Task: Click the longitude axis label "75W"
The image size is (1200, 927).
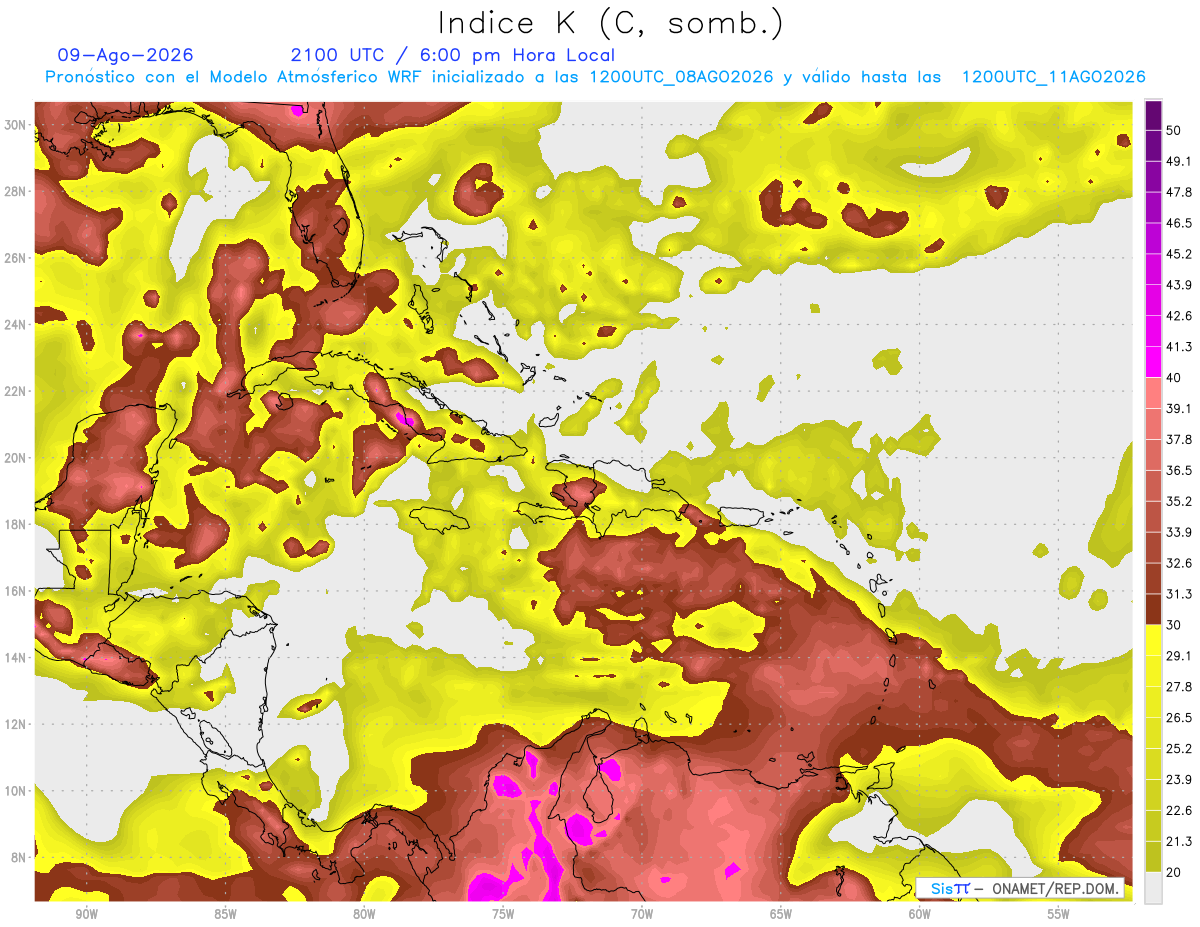Action: pyautogui.click(x=503, y=915)
